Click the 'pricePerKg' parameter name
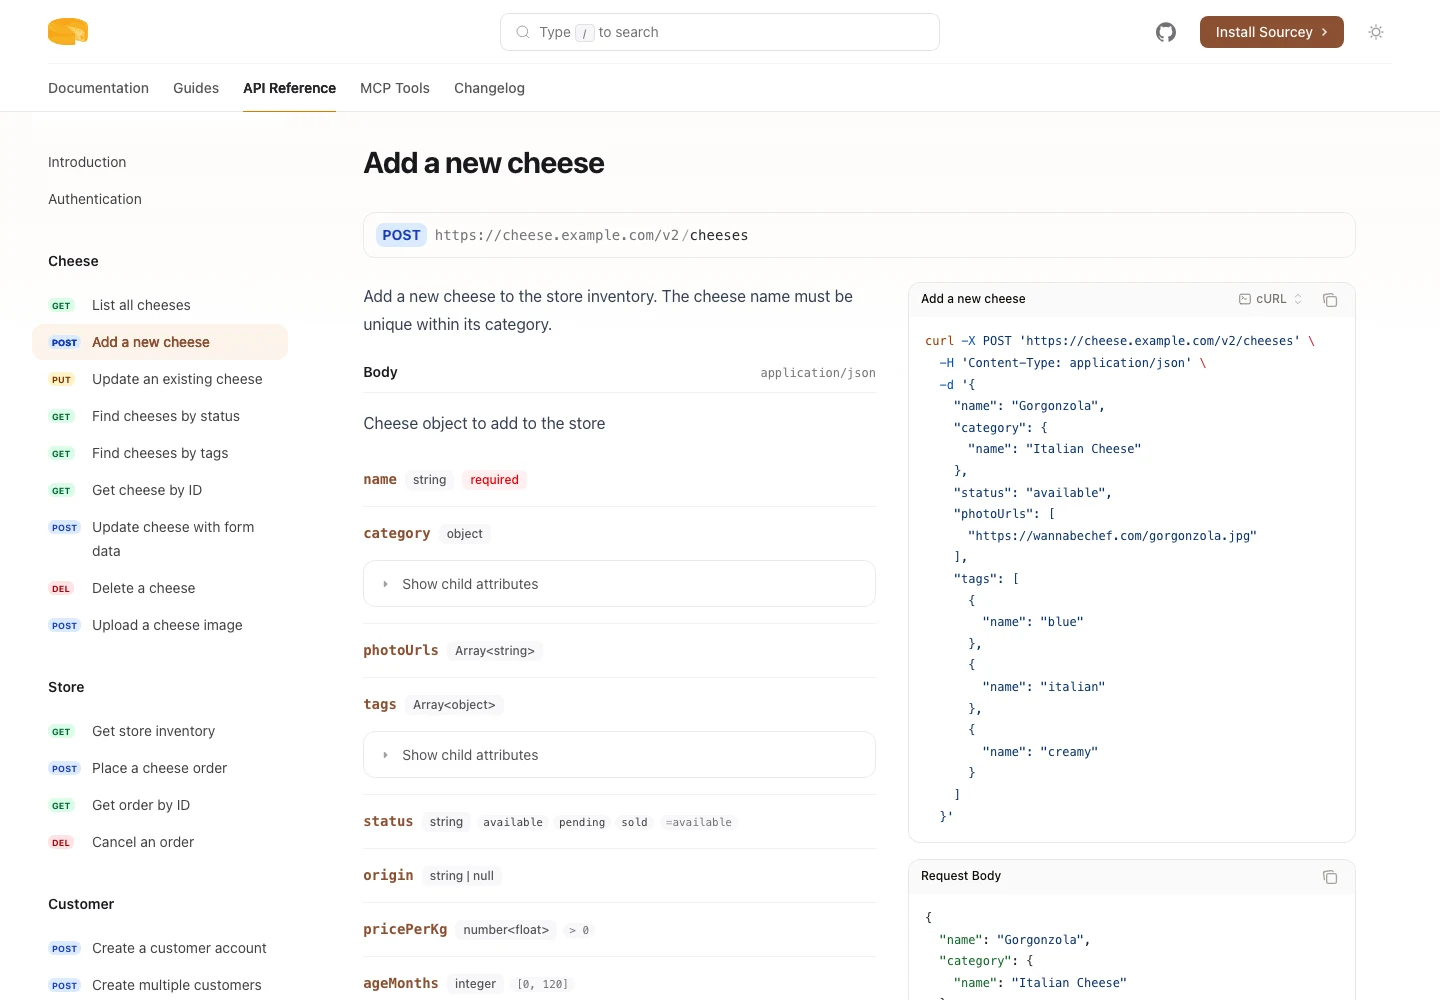Viewport: 1440px width, 1000px height. click(405, 929)
